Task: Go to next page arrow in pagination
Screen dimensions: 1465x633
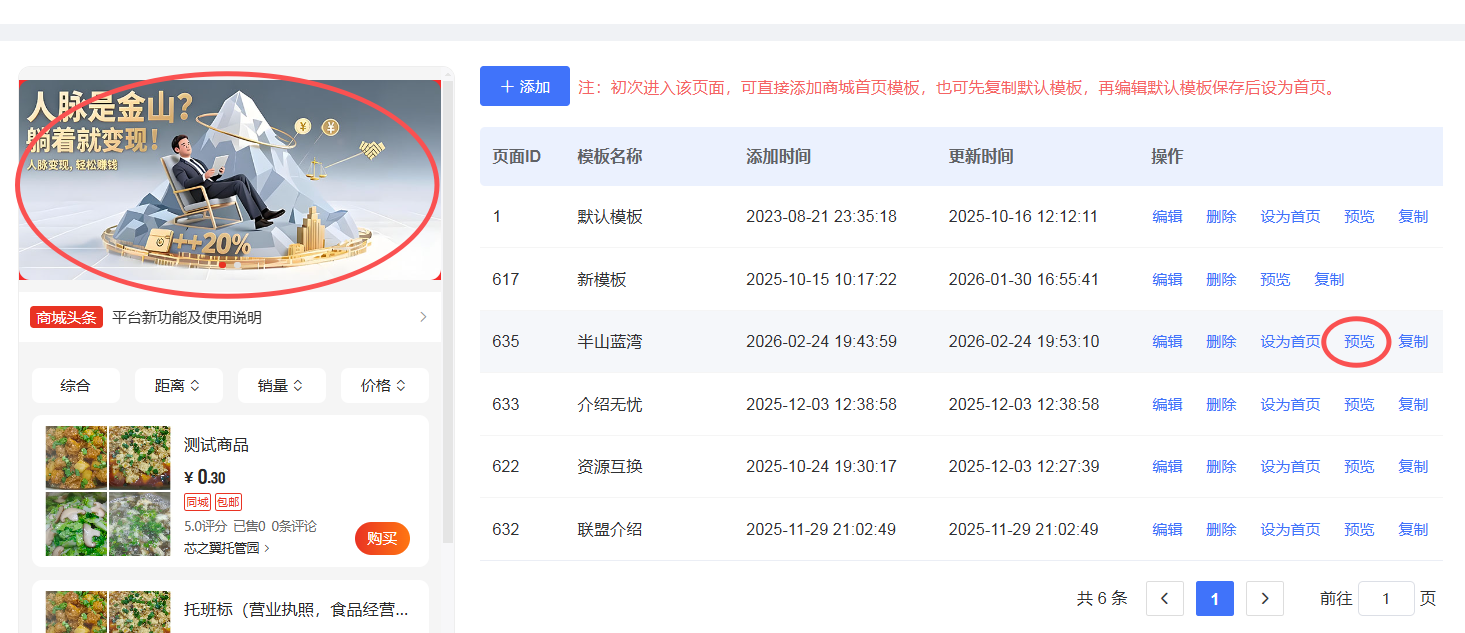Action: [1265, 598]
